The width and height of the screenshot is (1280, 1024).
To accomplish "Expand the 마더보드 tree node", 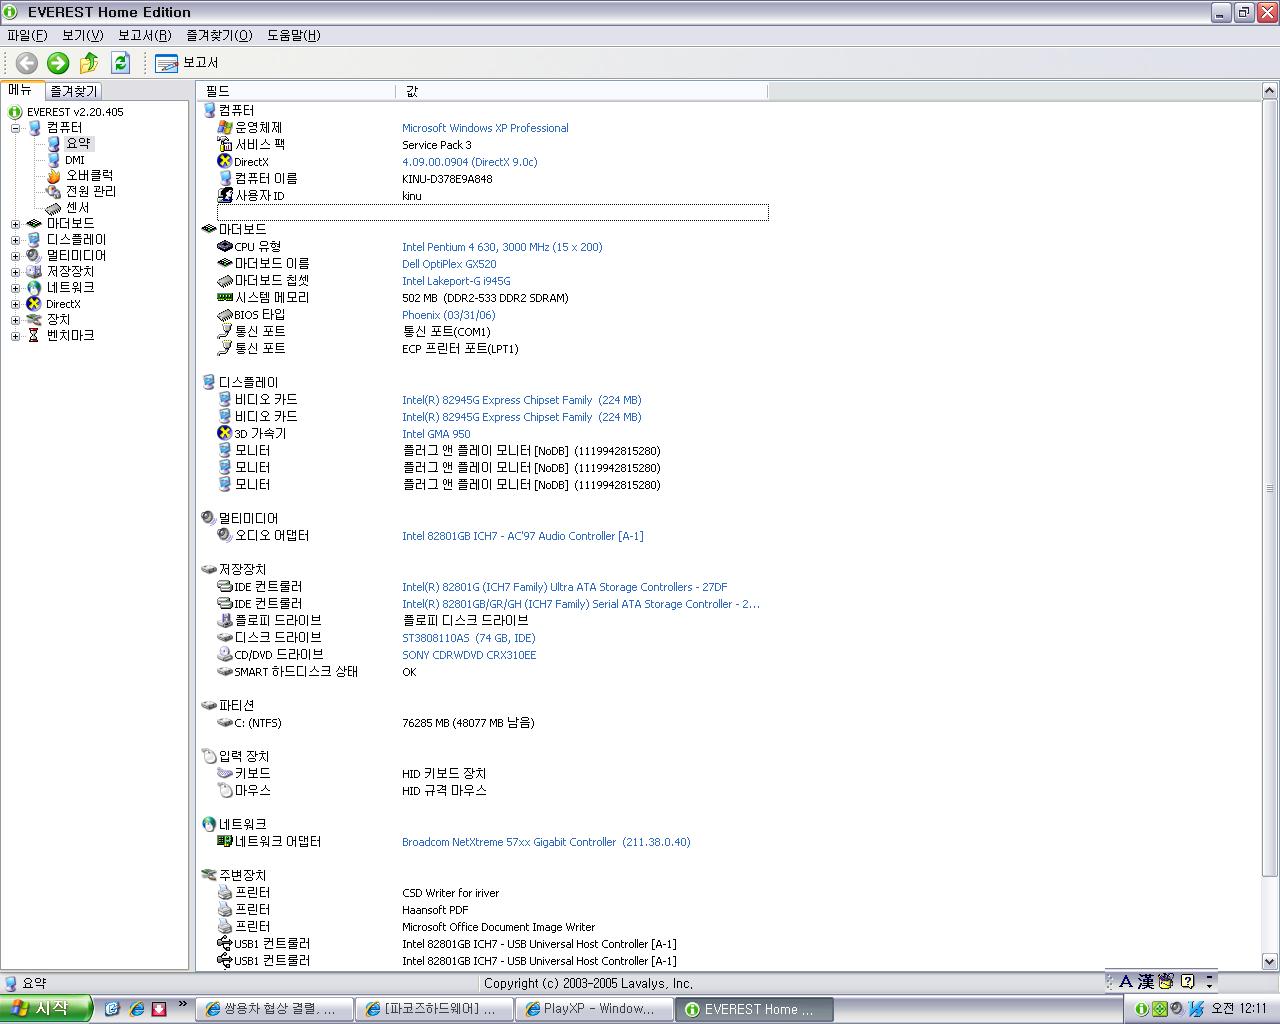I will (x=15, y=224).
